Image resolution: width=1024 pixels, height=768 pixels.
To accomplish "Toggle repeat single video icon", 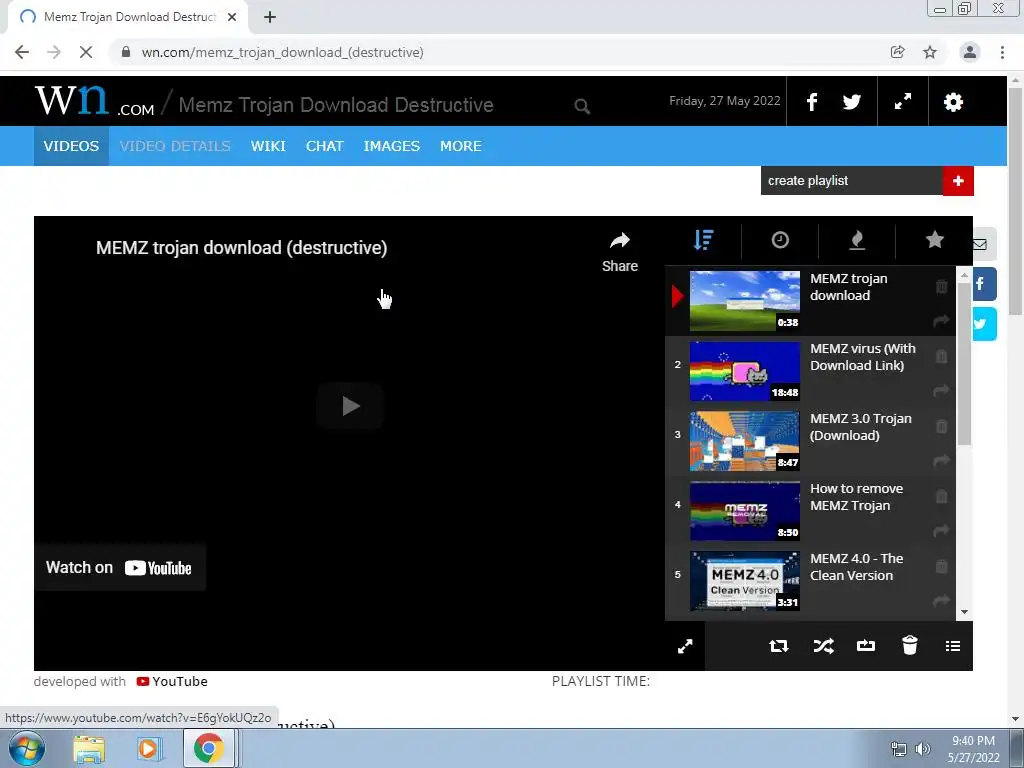I will tap(866, 646).
